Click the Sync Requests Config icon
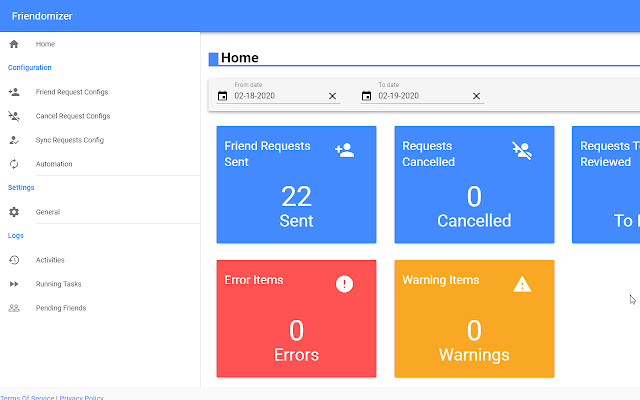 (14, 140)
